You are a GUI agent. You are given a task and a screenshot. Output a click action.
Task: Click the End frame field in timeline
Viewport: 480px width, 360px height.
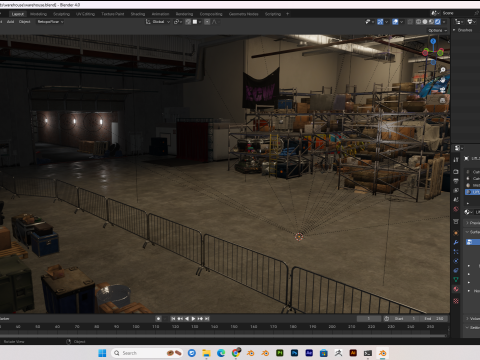pos(434,319)
